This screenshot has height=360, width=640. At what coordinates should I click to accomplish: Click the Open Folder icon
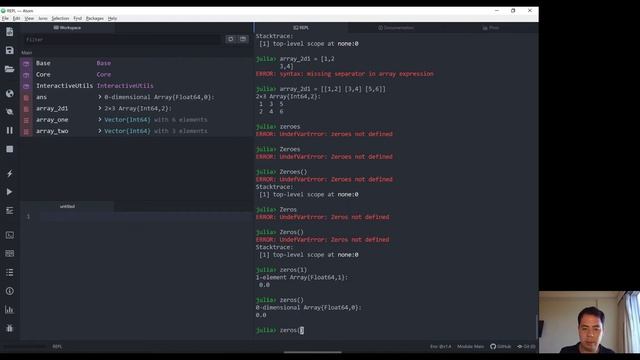[9, 69]
